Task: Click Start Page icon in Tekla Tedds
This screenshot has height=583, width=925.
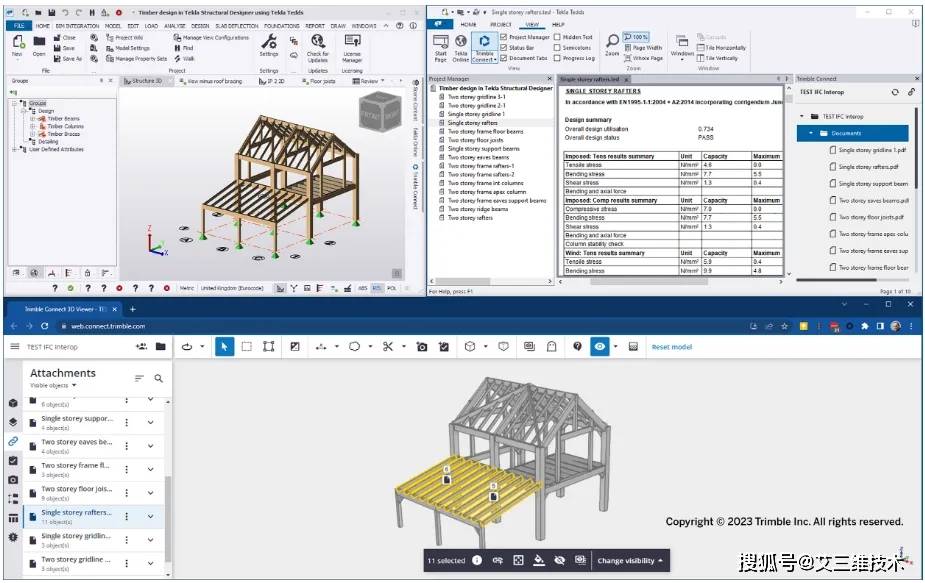Action: pyautogui.click(x=441, y=47)
